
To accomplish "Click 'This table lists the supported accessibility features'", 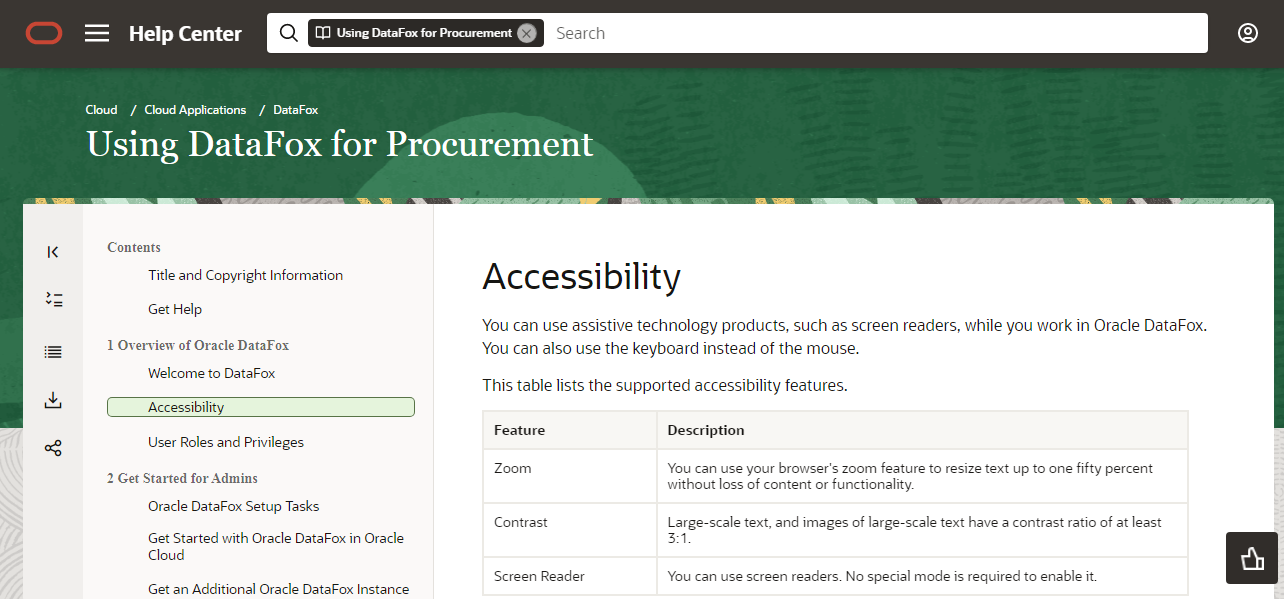I will 665,385.
